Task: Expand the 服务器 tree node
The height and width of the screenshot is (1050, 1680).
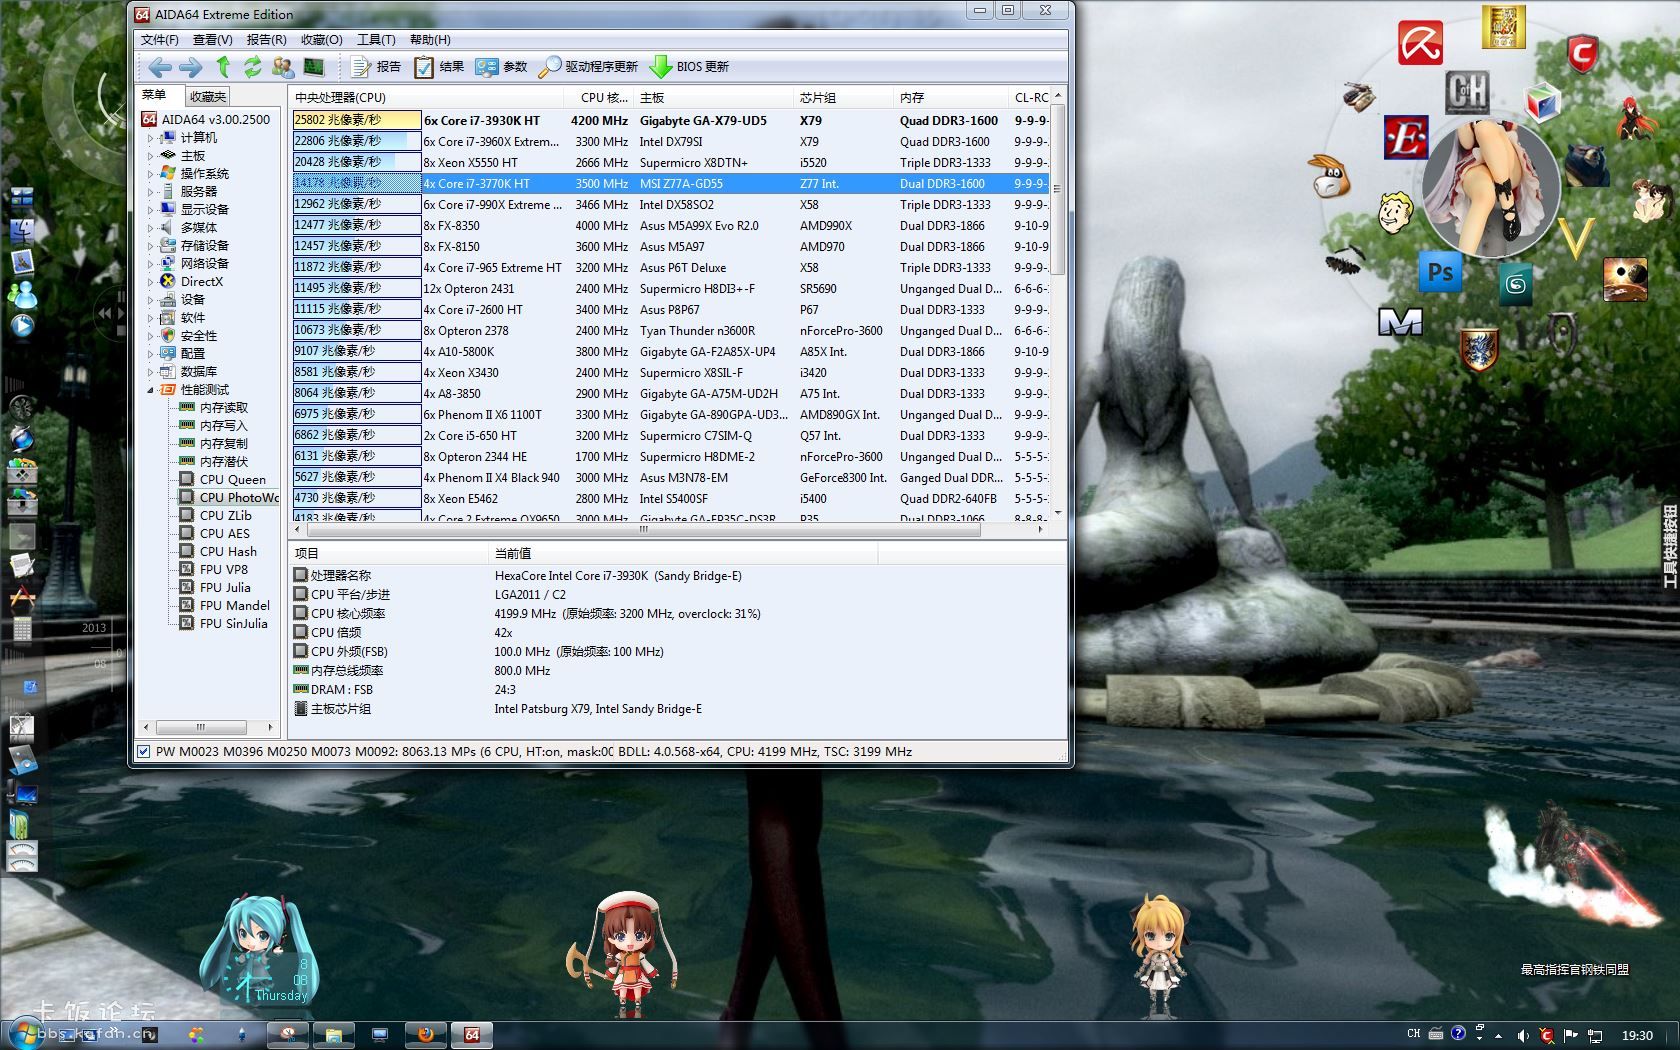Action: [x=151, y=192]
